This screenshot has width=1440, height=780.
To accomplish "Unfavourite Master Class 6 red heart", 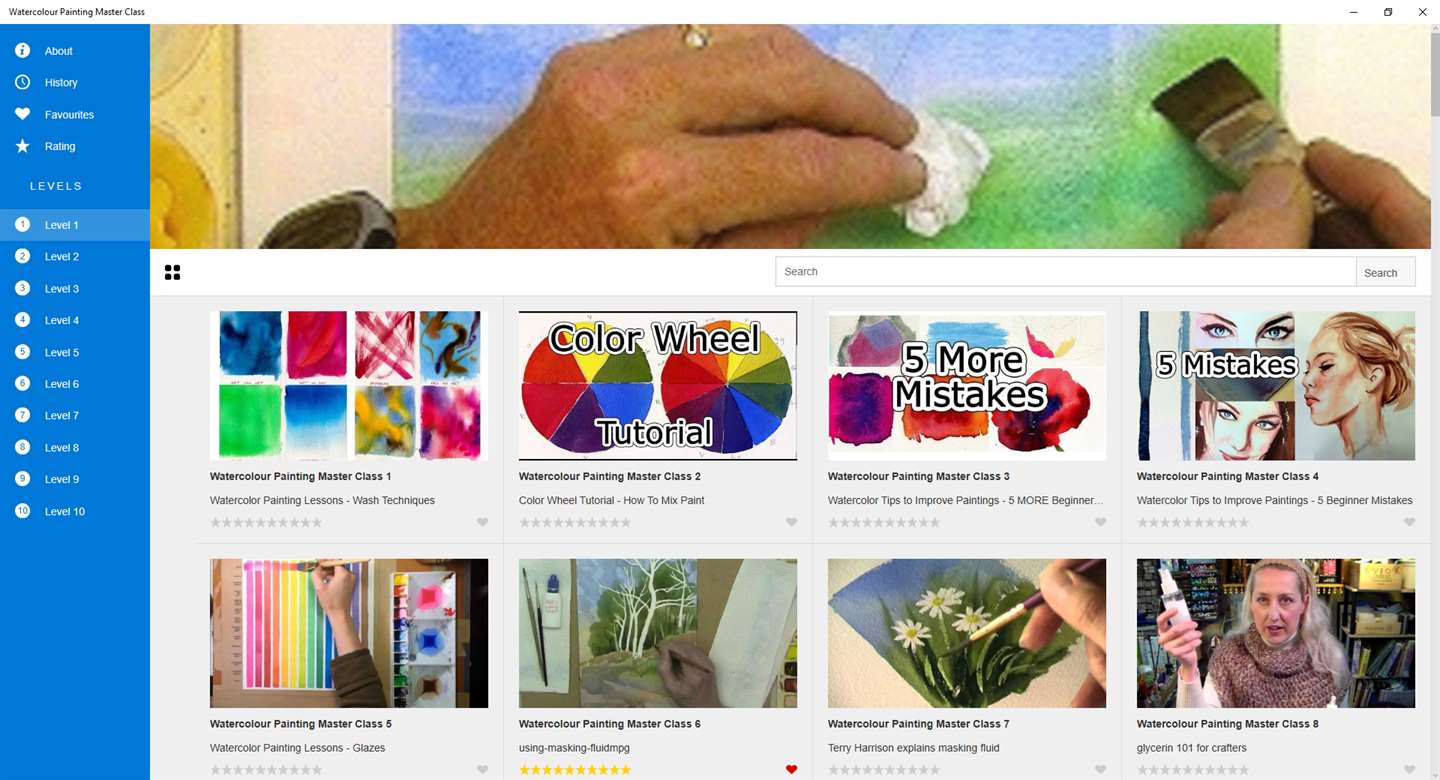I will (791, 770).
